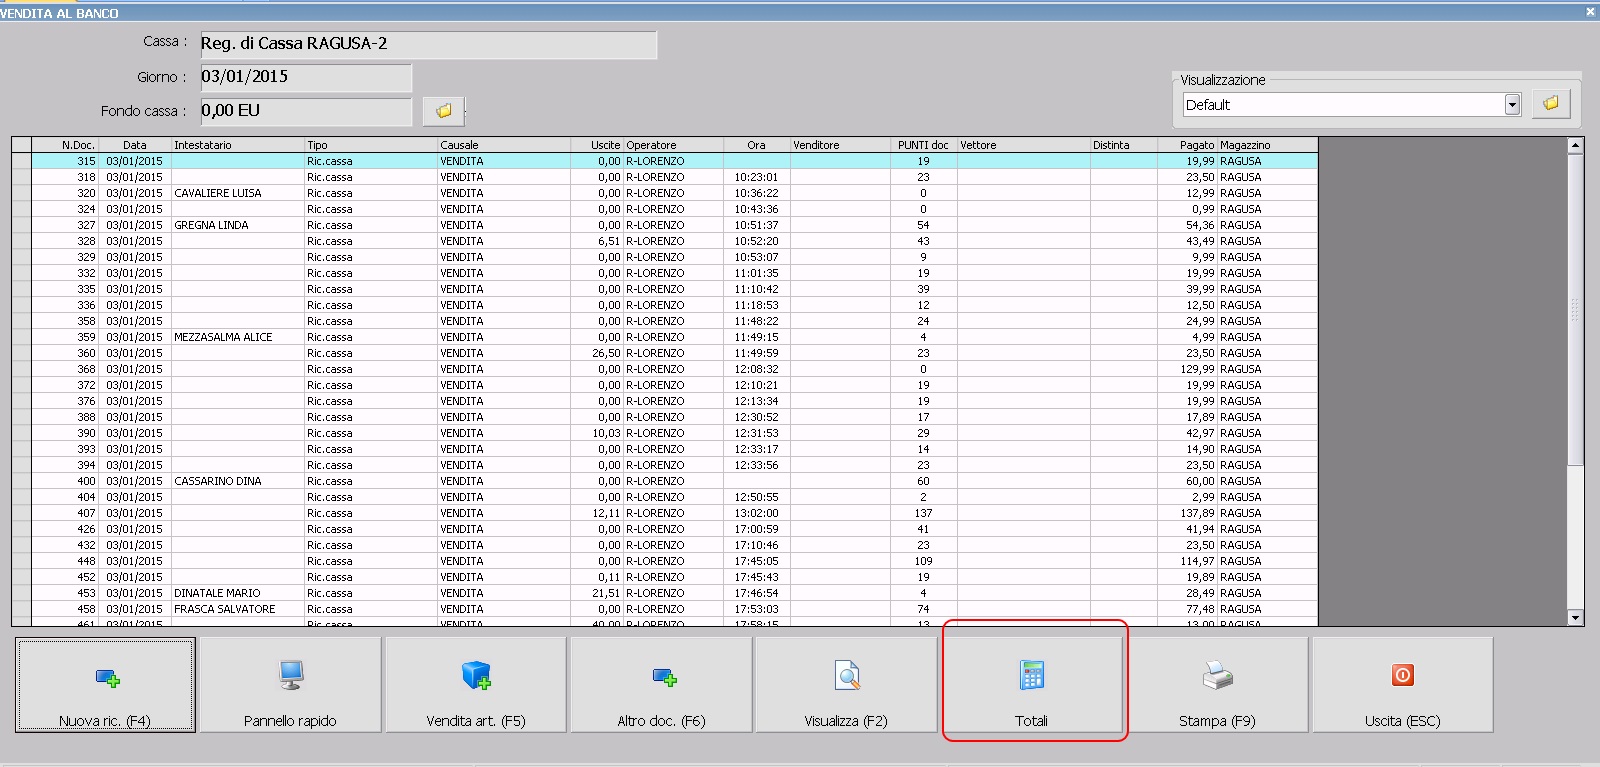The height and width of the screenshot is (767, 1600).
Task: Click the Fondo cassa amount field
Action: click(x=306, y=111)
